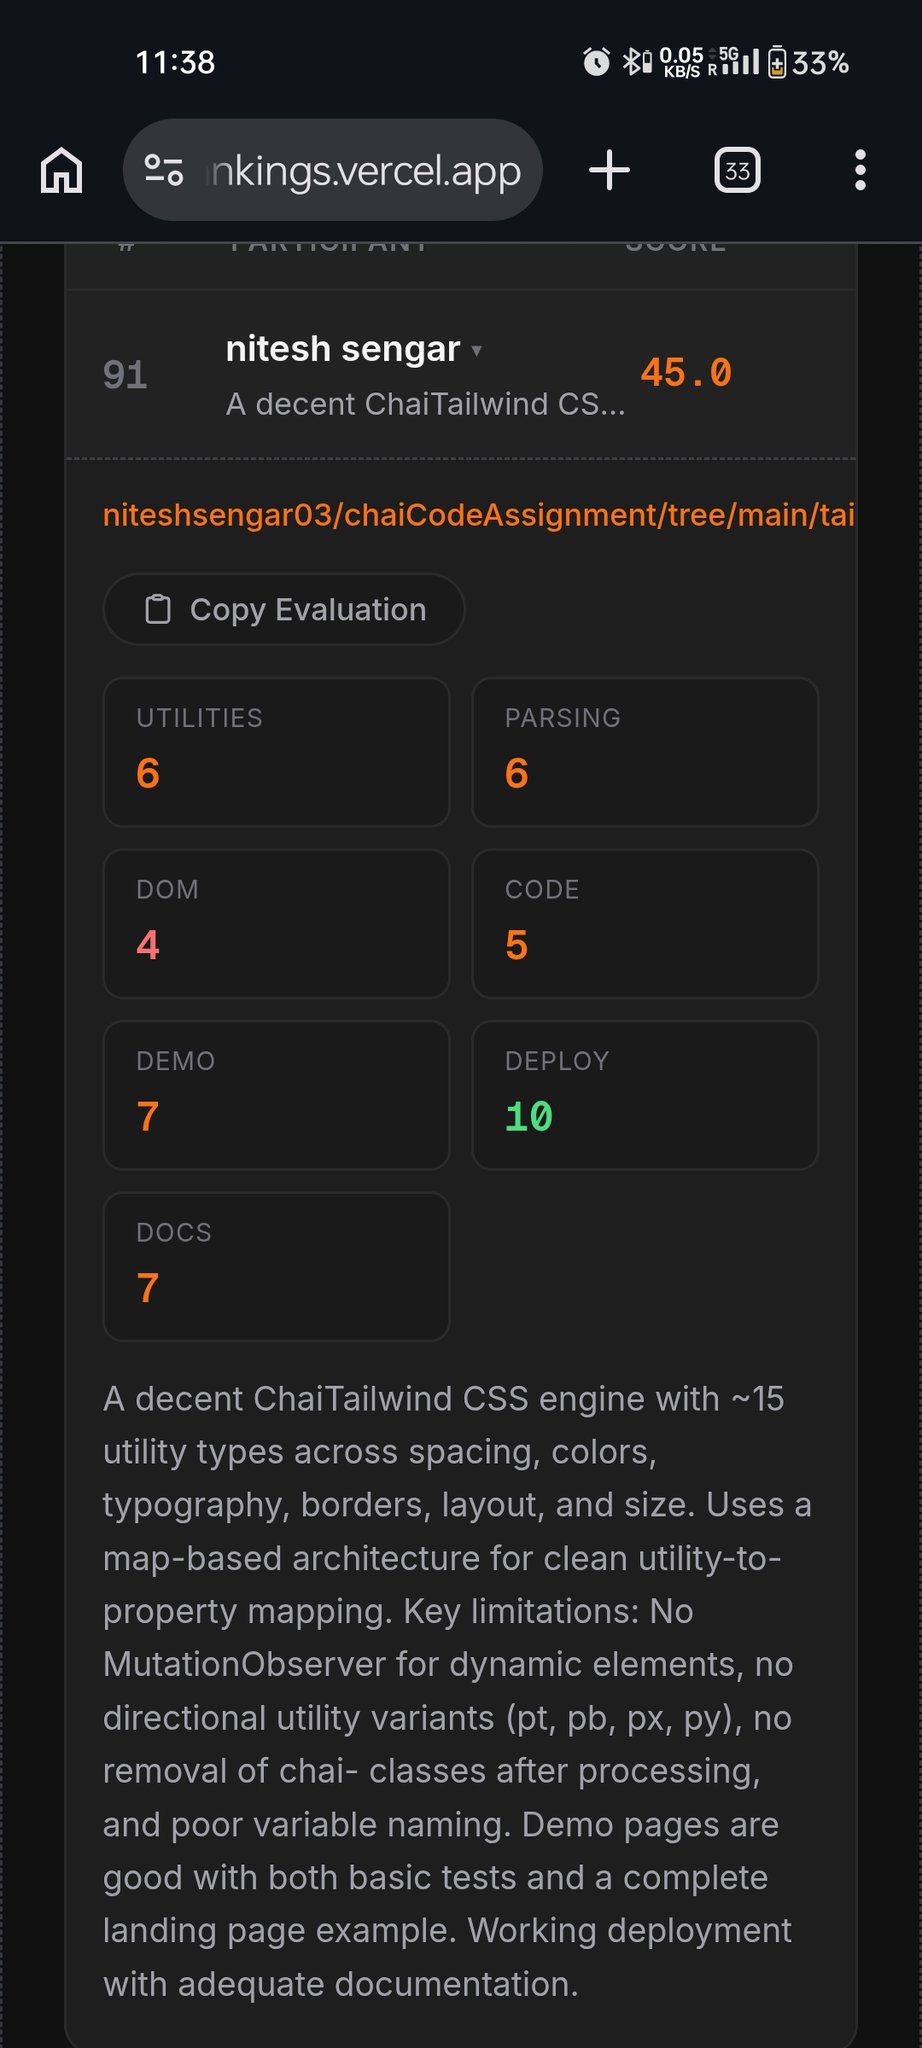Select the Deploy score card

[645, 1095]
